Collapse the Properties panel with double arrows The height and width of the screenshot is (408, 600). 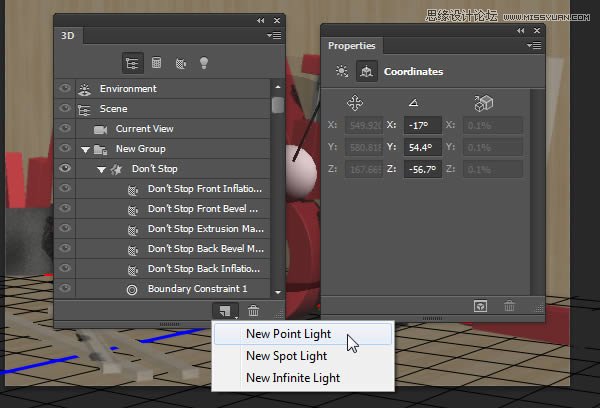pos(520,31)
